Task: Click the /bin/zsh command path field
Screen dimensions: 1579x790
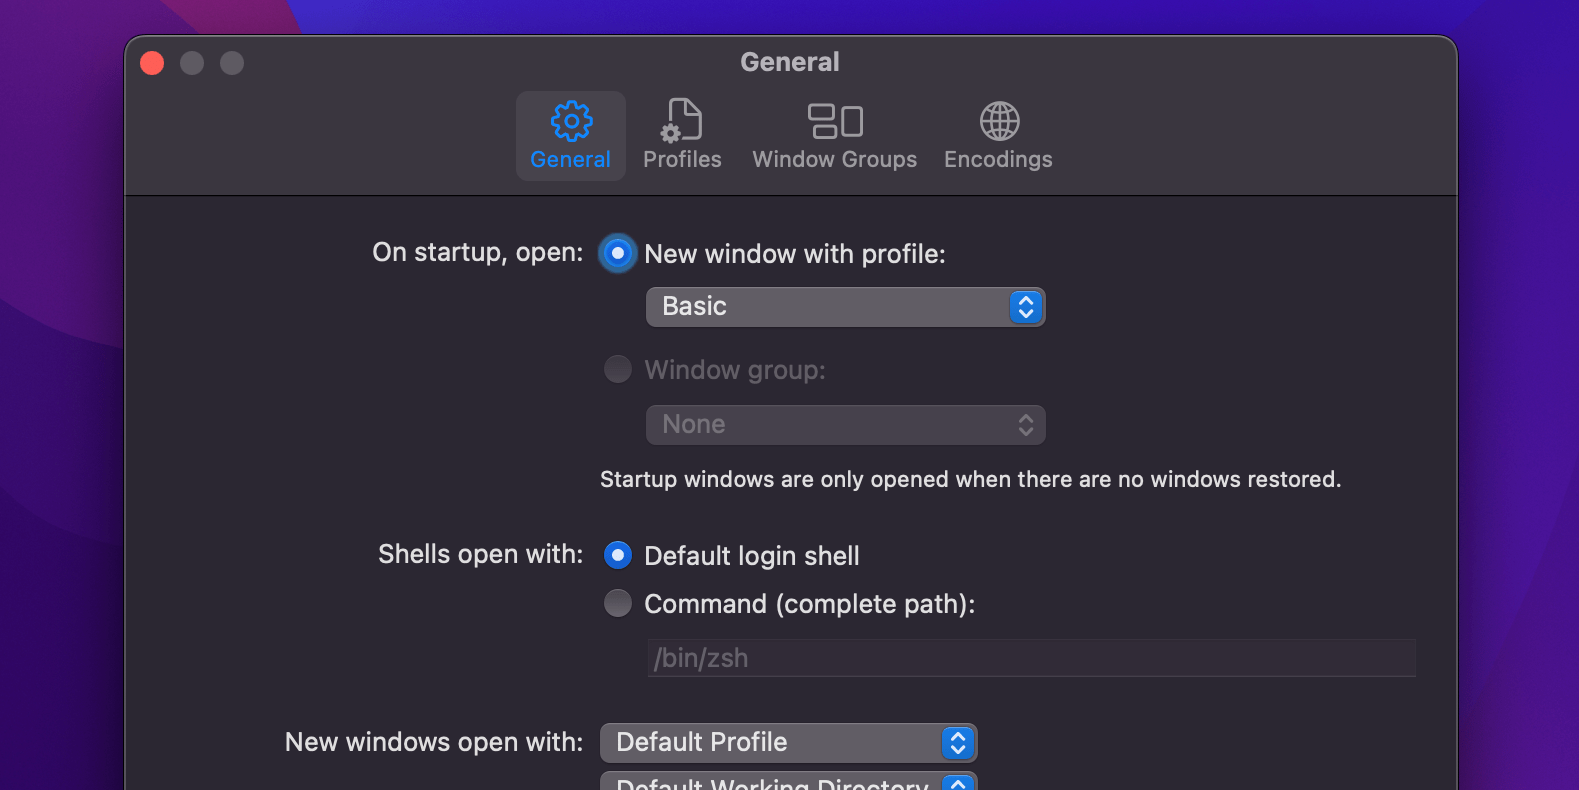Action: click(1032, 658)
